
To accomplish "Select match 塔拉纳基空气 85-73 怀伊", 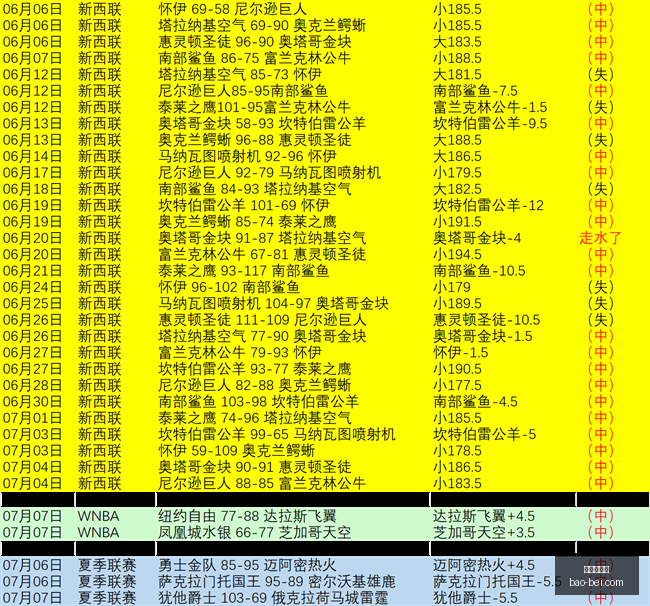I will (240, 75).
